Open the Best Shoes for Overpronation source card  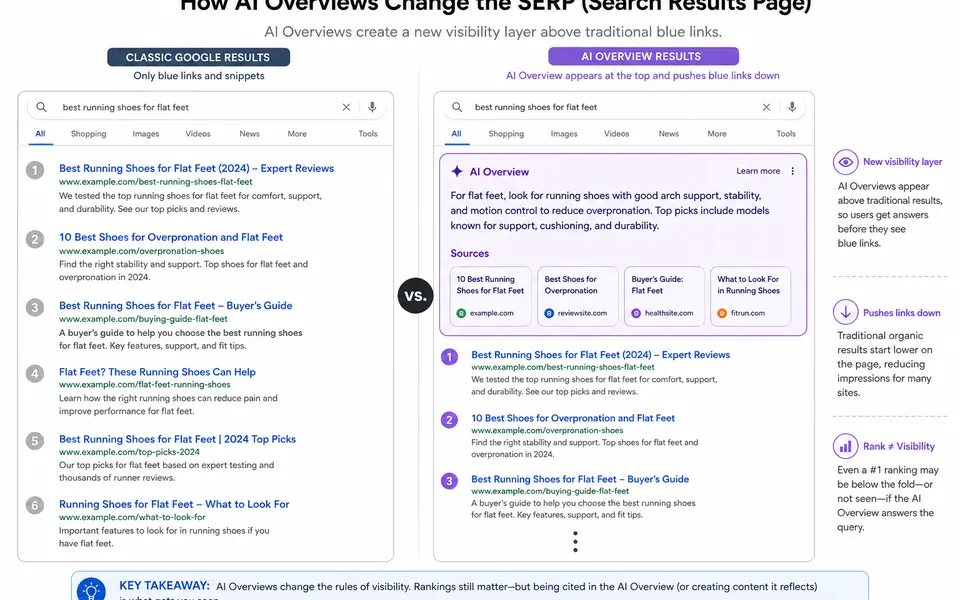(578, 296)
